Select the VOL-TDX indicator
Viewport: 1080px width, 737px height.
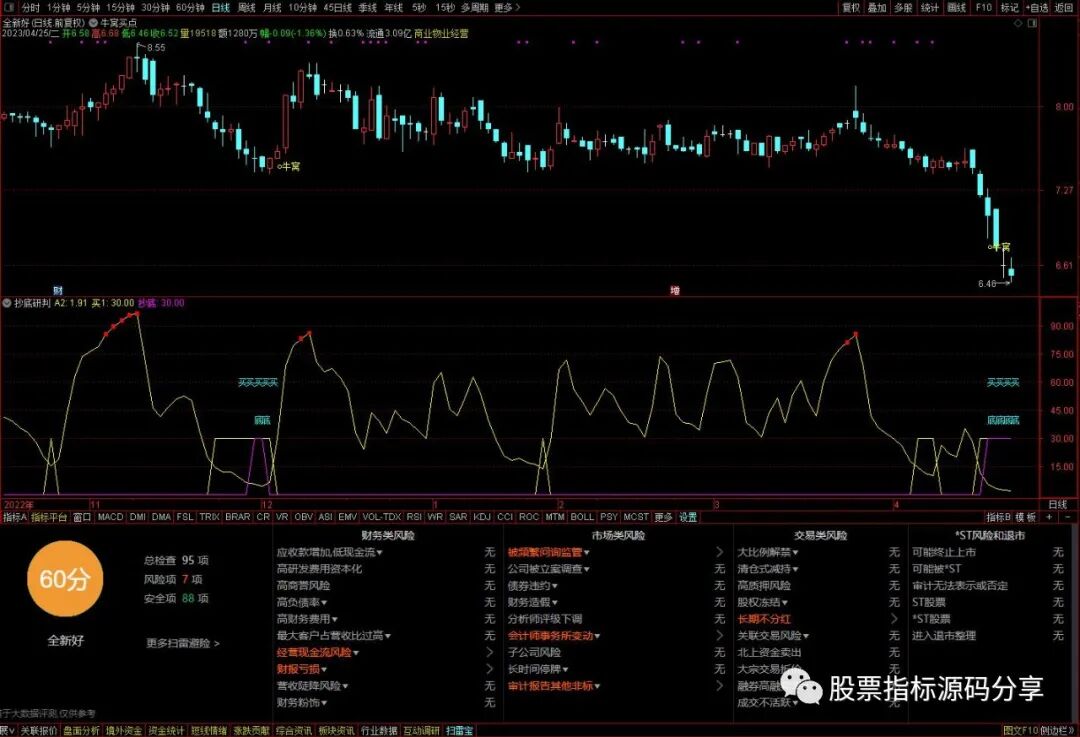pos(382,517)
